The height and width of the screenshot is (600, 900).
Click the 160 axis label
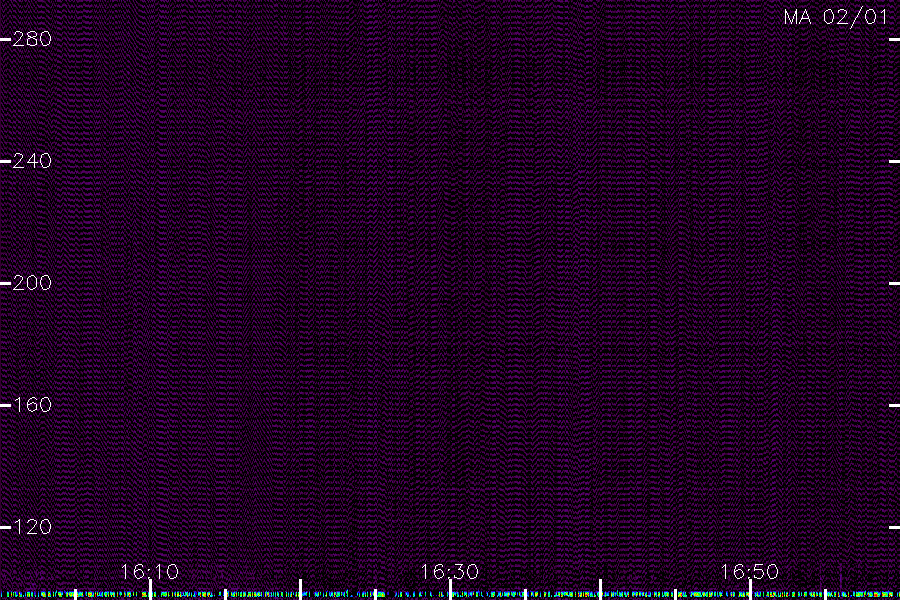[32, 405]
